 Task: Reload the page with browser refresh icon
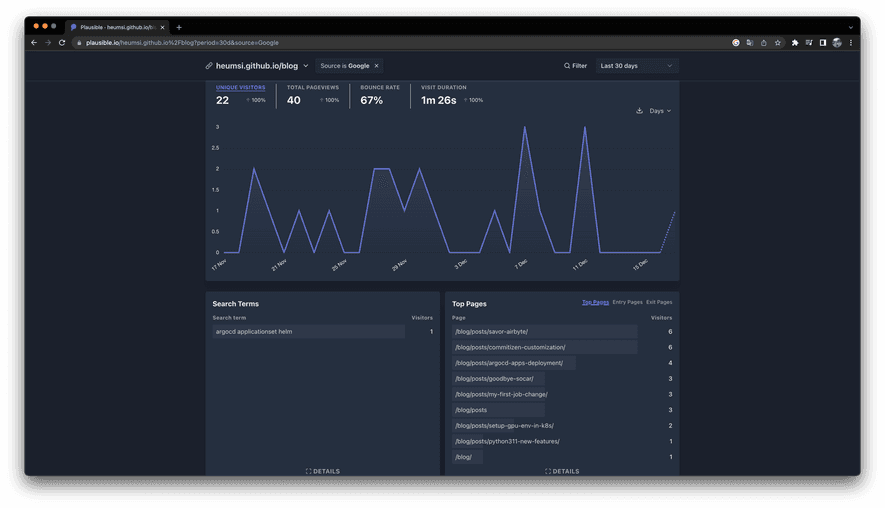click(x=62, y=43)
